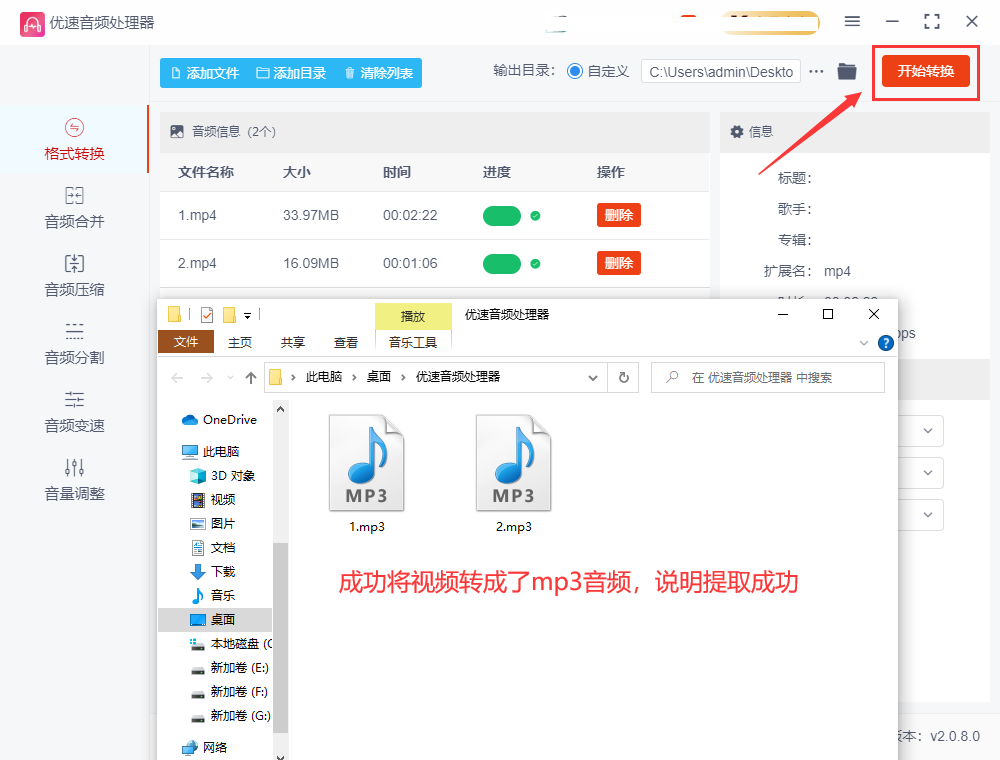This screenshot has height=760, width=1000.
Task: Open the 音频变速 audio speed tool
Action: (x=74, y=412)
